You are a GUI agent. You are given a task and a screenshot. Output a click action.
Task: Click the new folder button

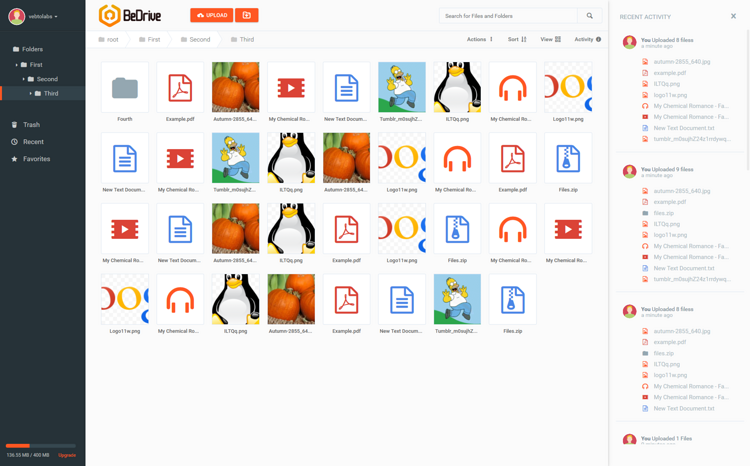(x=247, y=15)
